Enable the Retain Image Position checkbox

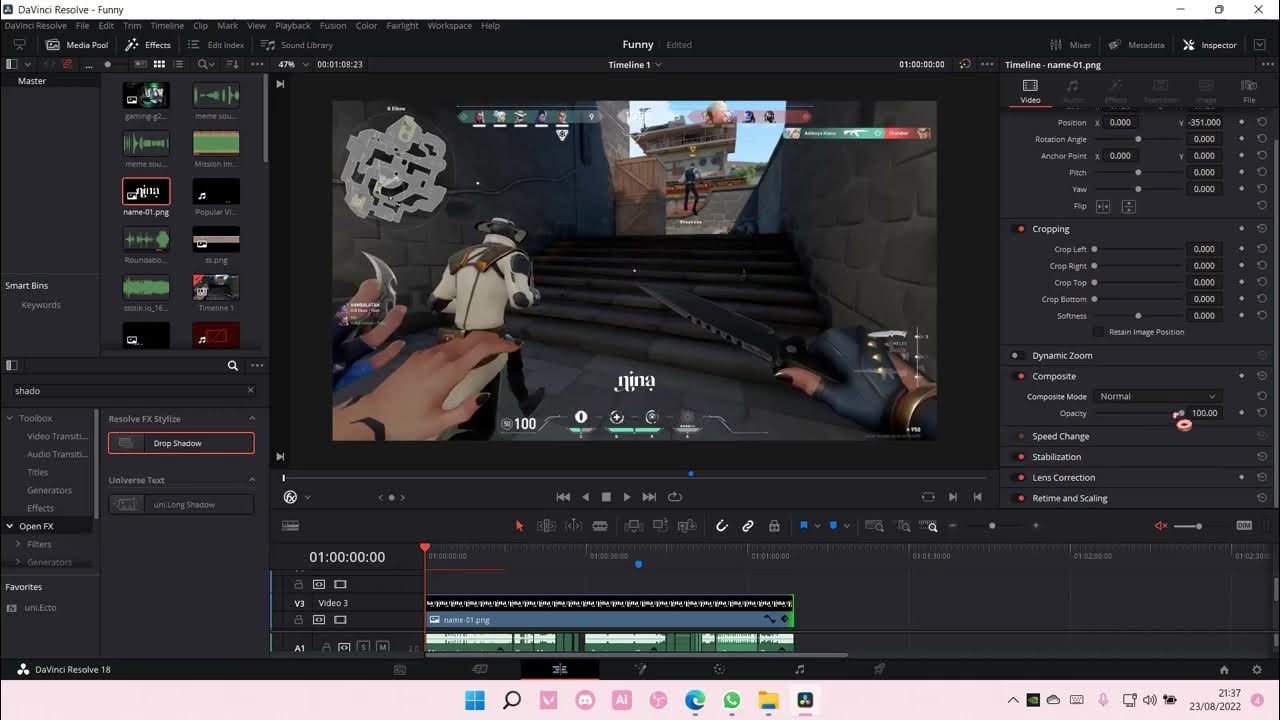click(1099, 332)
